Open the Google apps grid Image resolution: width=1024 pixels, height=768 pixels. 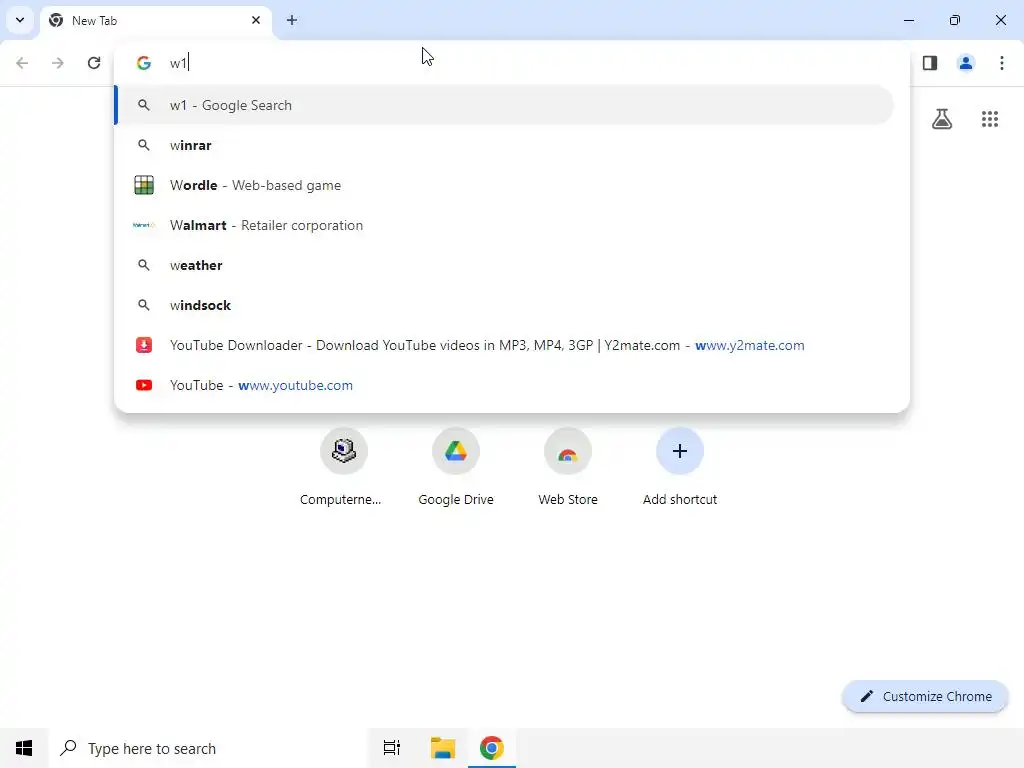pyautogui.click(x=990, y=119)
